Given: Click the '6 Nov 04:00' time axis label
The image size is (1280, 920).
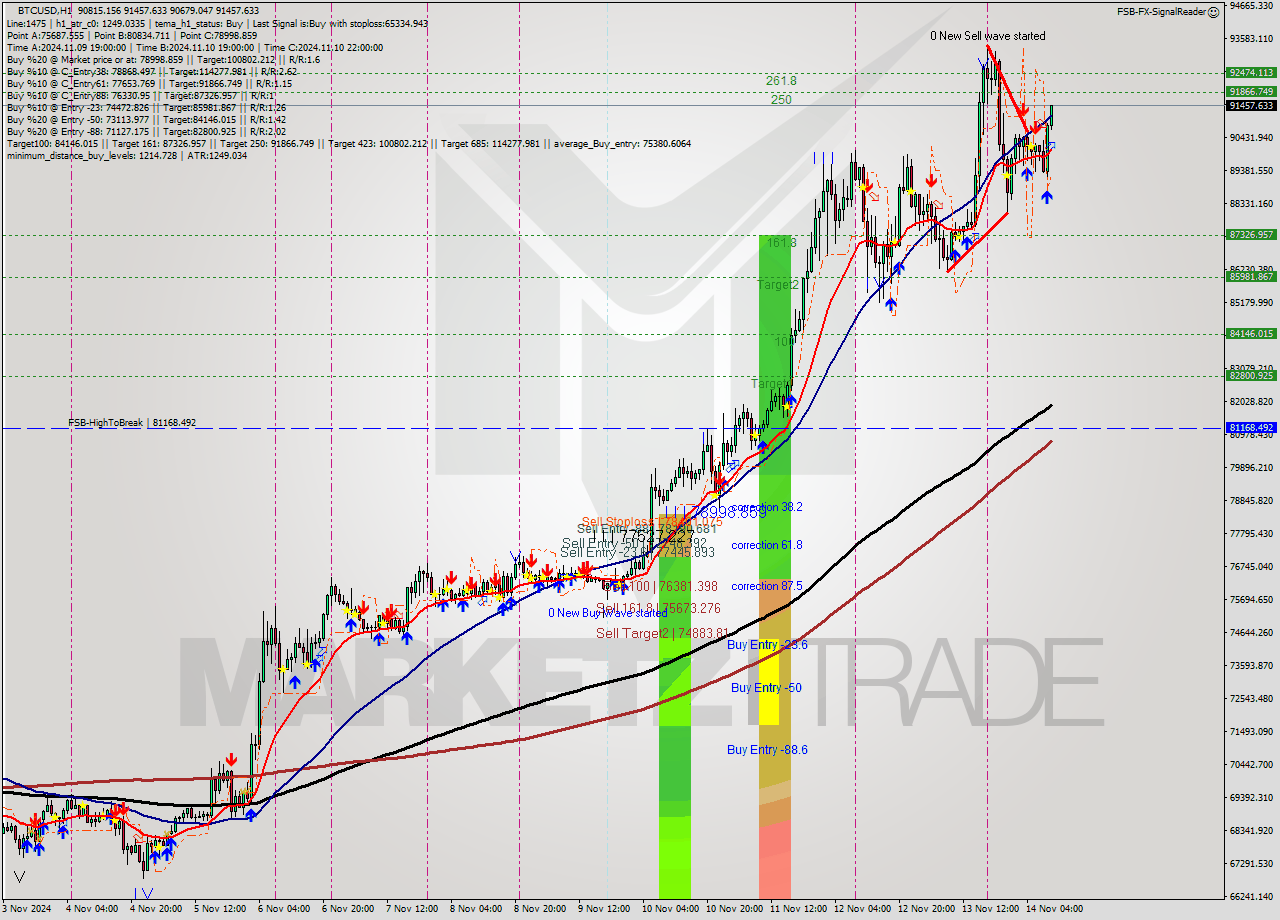Looking at the screenshot, I should coord(282,909).
